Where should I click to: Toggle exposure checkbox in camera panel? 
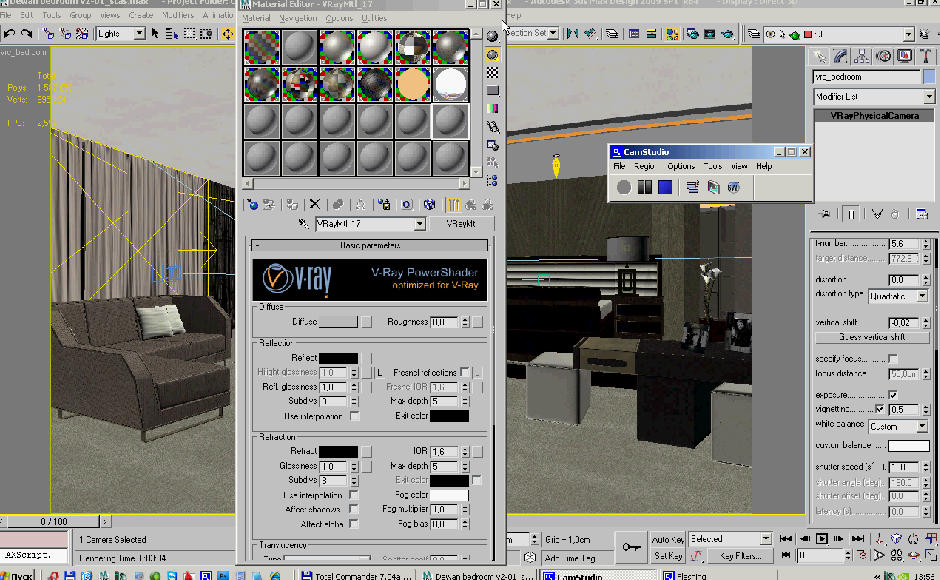(893, 395)
